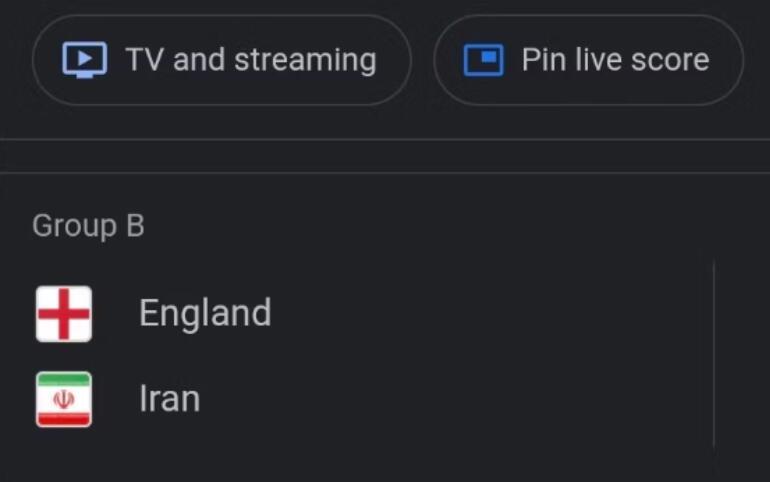Viewport: 770px width, 482px height.
Task: Click the Pin live score picture-in-picture icon
Action: click(x=484, y=60)
